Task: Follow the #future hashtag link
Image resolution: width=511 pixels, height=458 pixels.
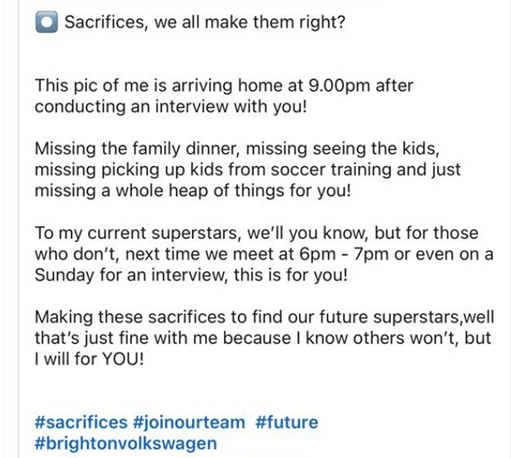Action: click(287, 422)
